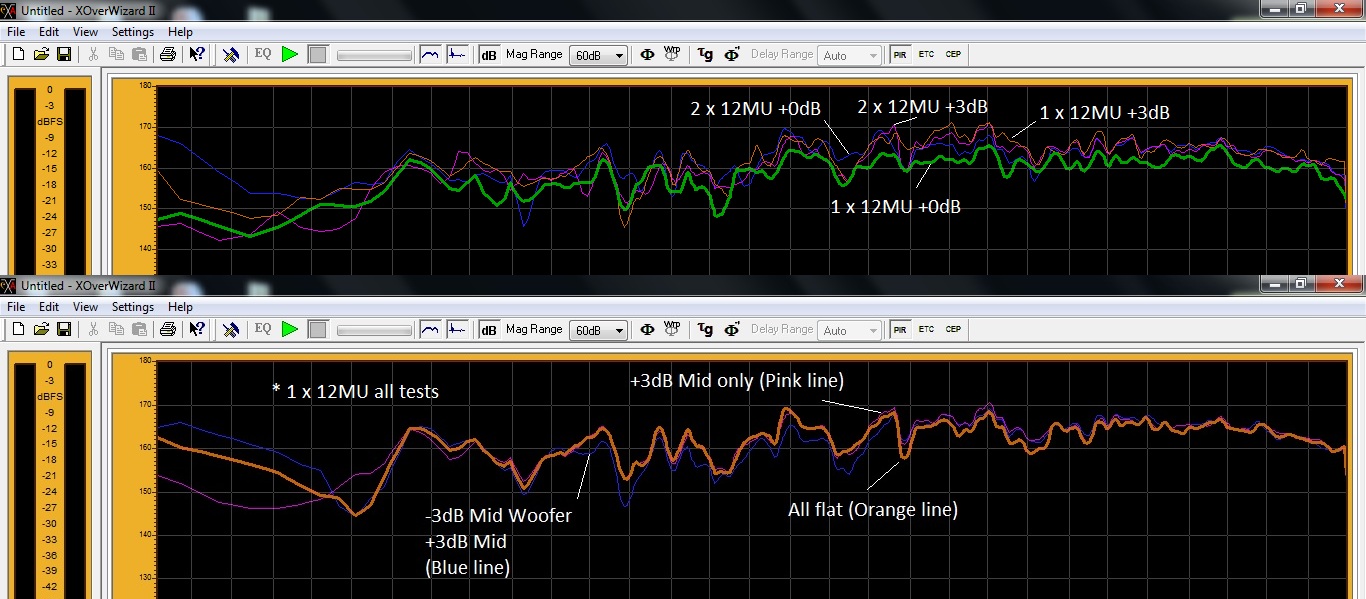Click the level slider bar, upper window
This screenshot has width=1366, height=599.
pyautogui.click(x=374, y=54)
